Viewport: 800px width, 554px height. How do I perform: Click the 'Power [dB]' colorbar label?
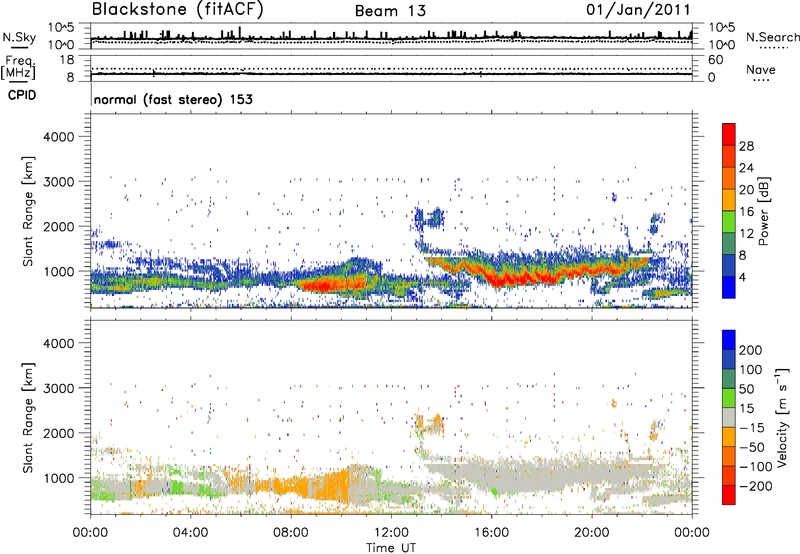click(763, 211)
